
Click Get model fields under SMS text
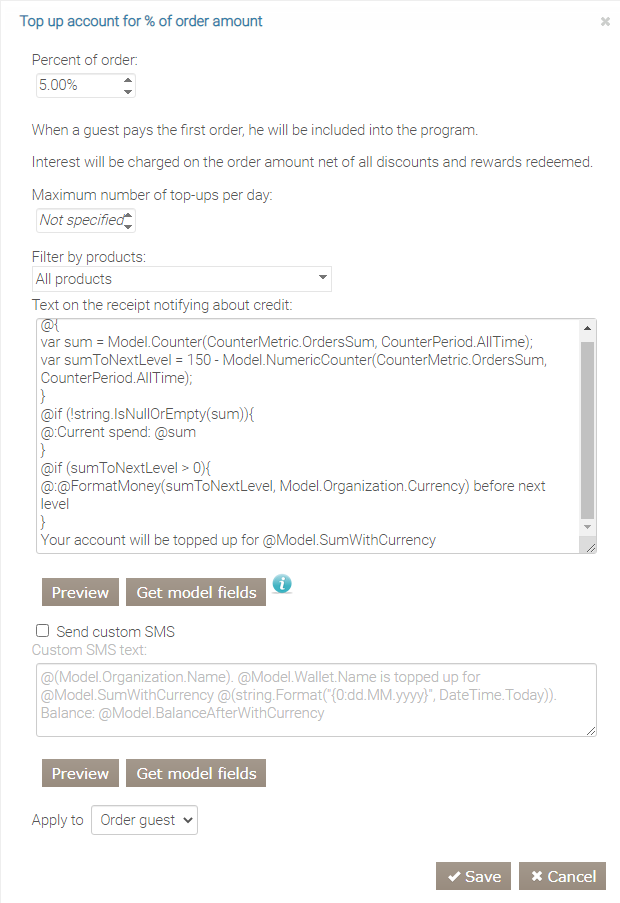[196, 773]
